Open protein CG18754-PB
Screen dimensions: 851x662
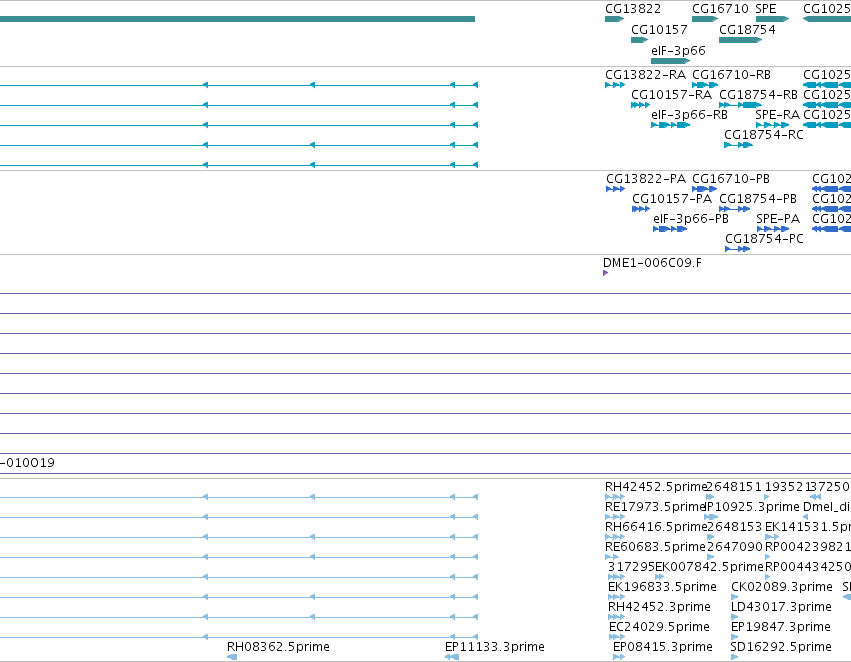[758, 199]
